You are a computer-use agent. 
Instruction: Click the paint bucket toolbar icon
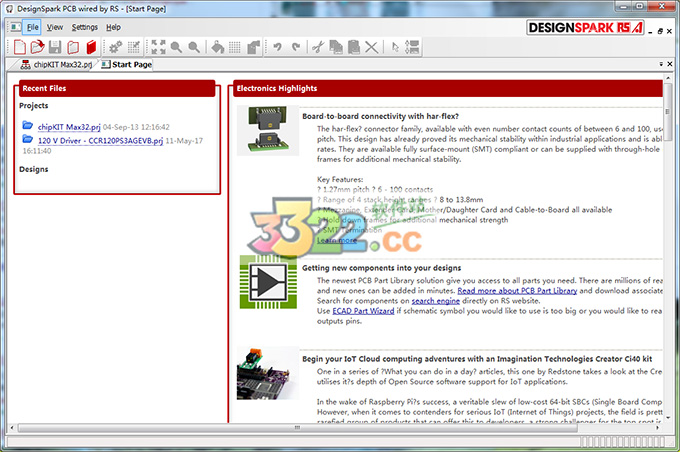click(x=218, y=47)
